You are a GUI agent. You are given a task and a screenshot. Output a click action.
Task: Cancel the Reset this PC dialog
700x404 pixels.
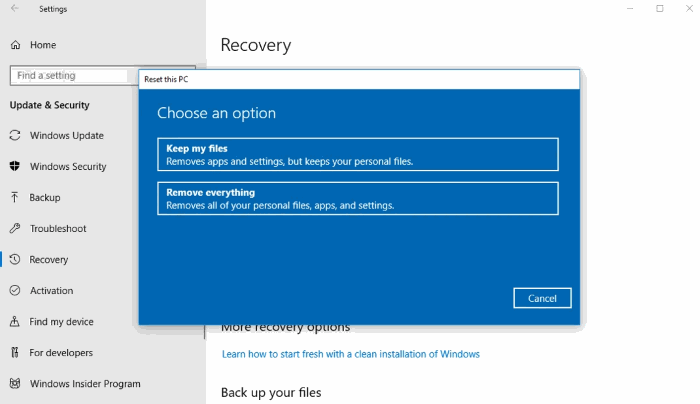click(542, 298)
